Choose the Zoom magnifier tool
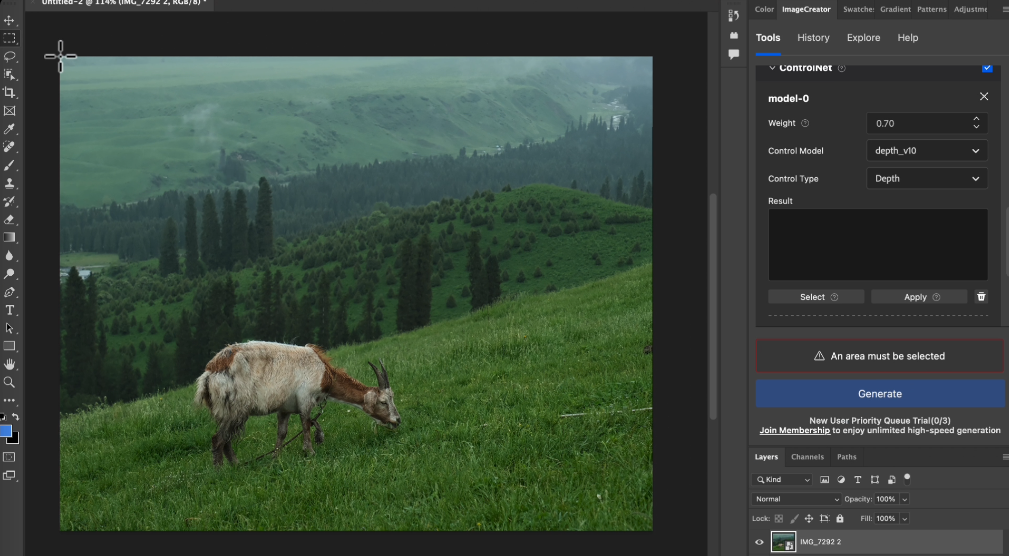 pyautogui.click(x=10, y=382)
